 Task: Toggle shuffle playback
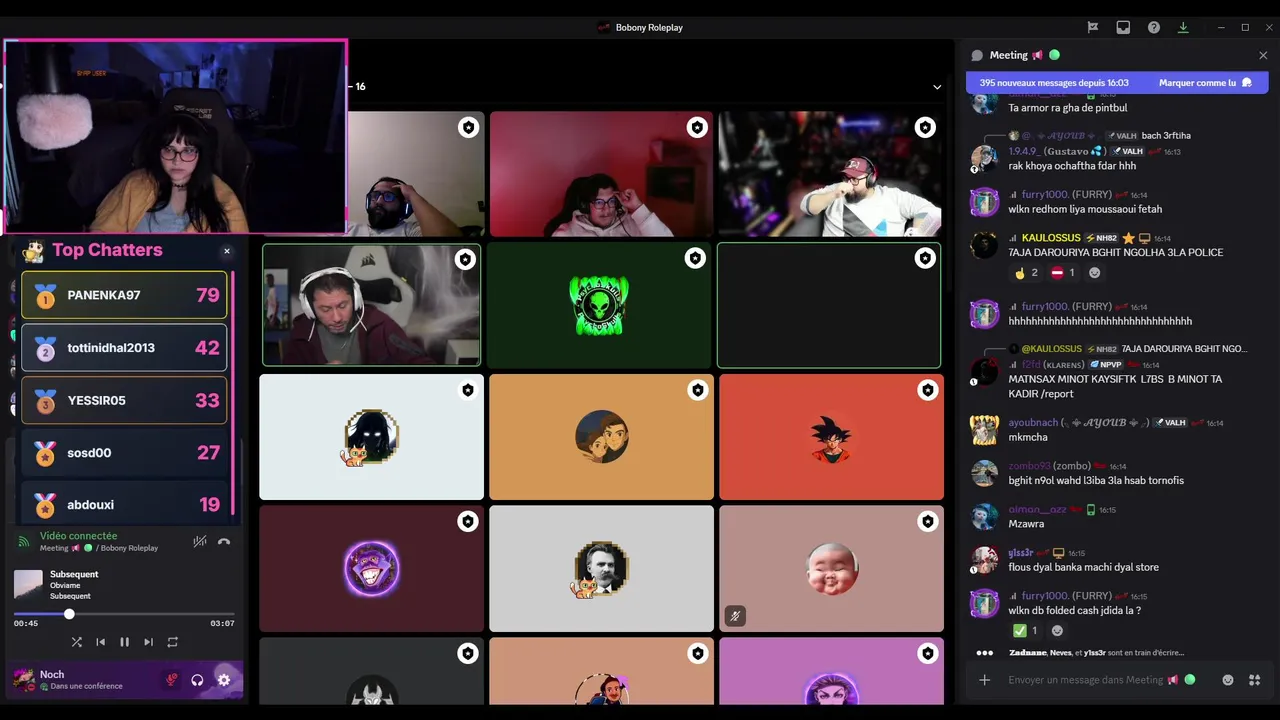(77, 642)
